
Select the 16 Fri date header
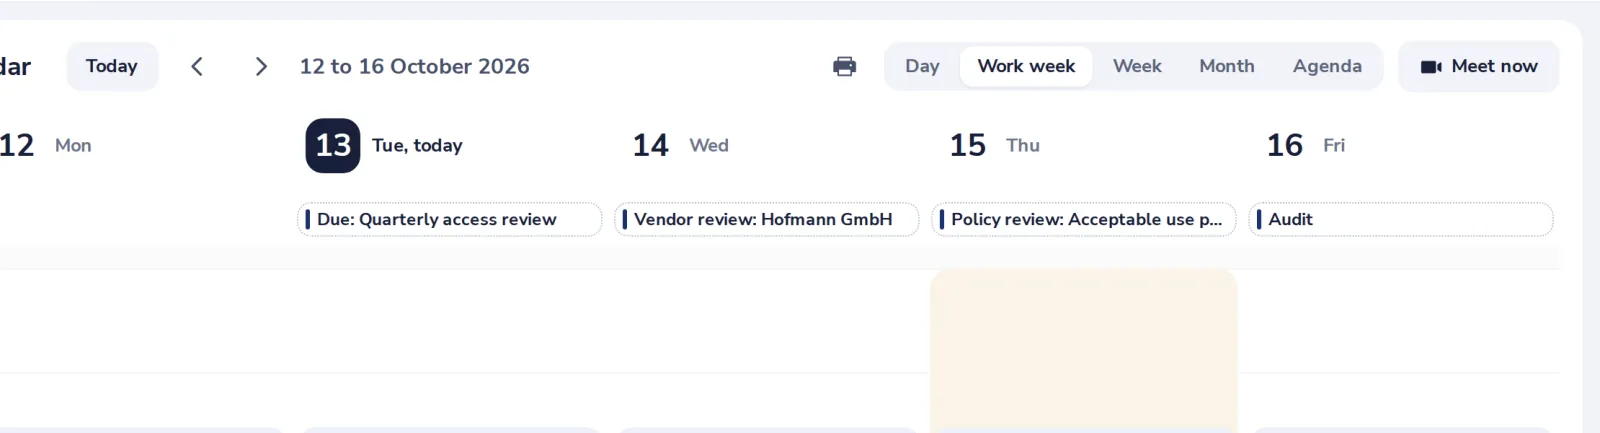click(x=1306, y=146)
